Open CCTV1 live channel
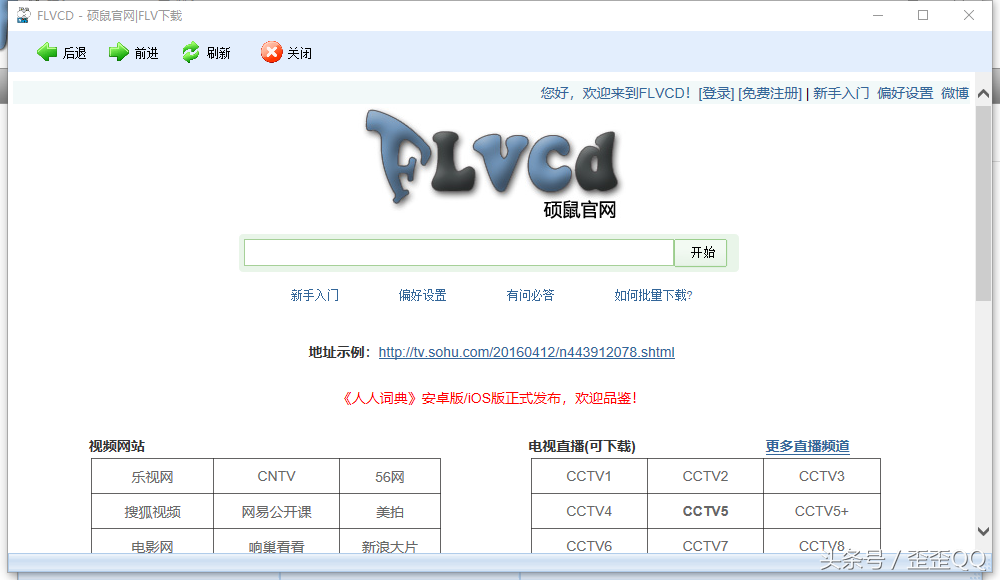 pos(589,477)
